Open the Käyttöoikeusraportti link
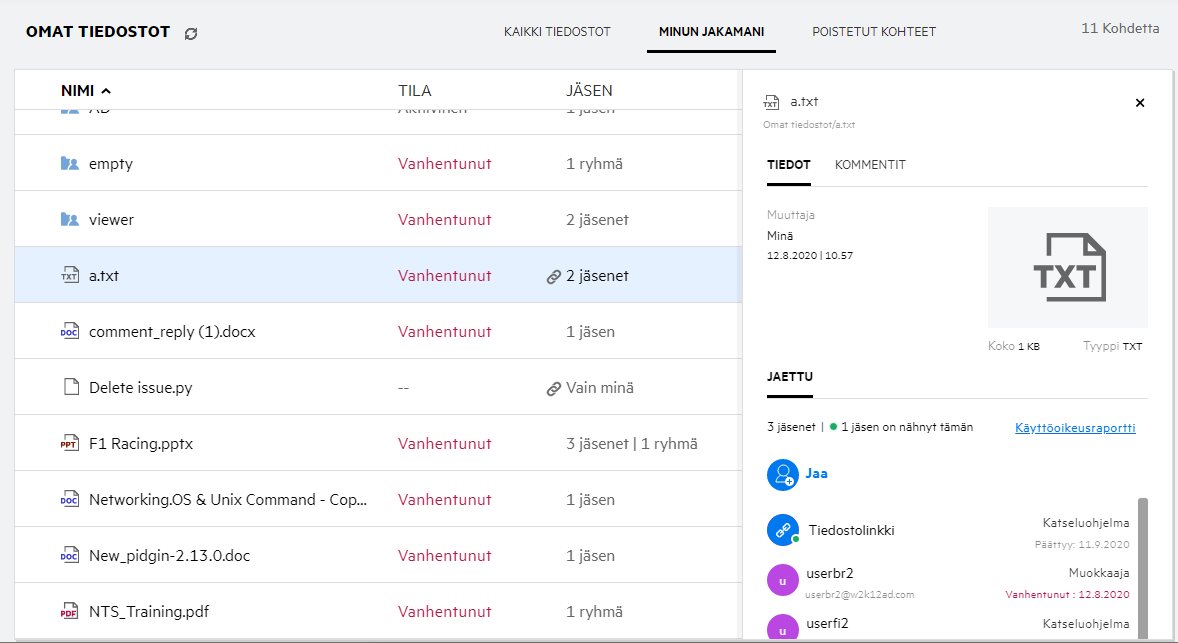 point(1075,428)
